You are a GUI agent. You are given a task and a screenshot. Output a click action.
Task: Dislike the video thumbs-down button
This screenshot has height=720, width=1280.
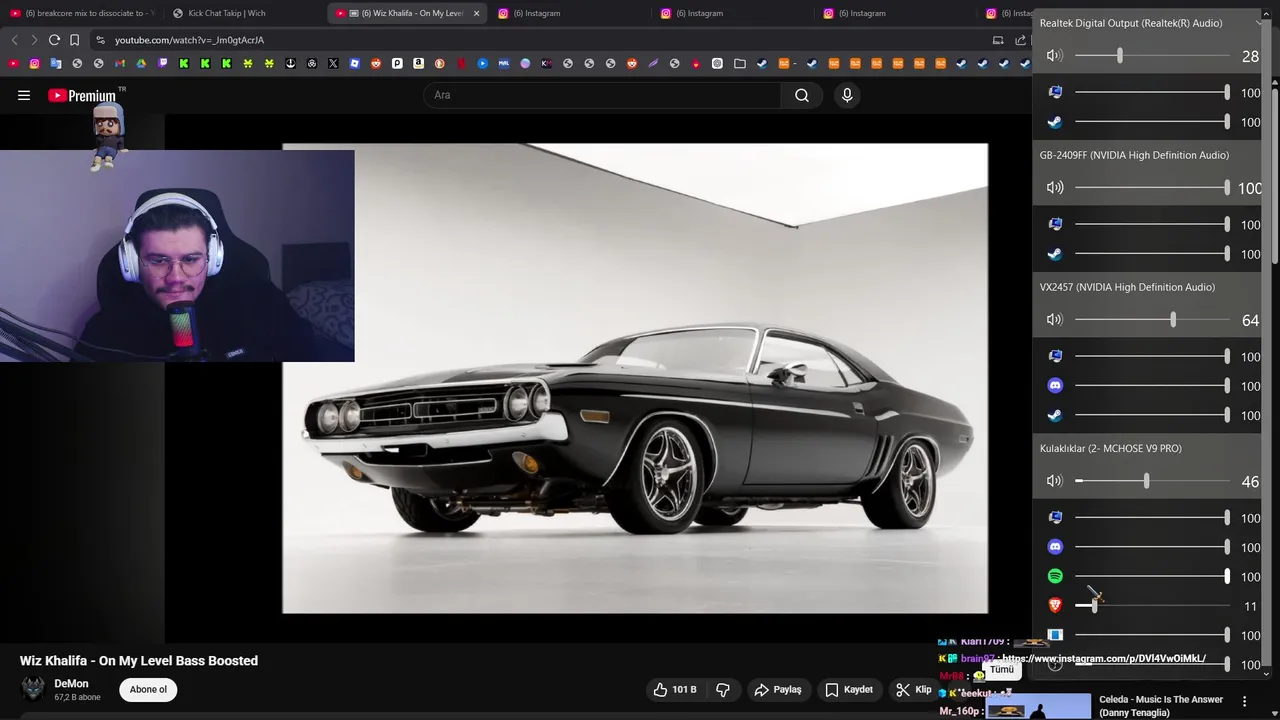pyautogui.click(x=723, y=690)
